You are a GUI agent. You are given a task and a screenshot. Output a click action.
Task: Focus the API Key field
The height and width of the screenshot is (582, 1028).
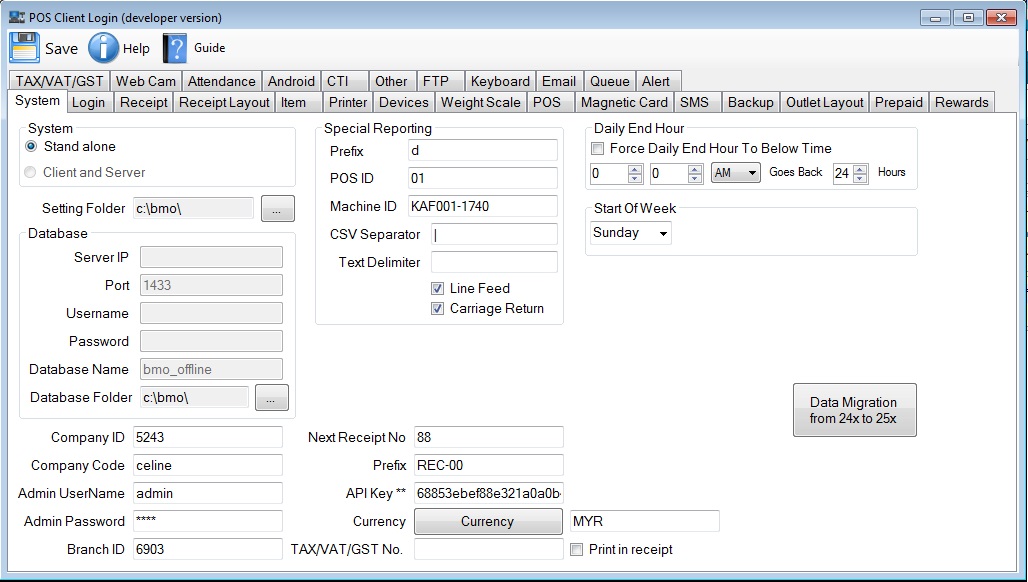click(488, 494)
